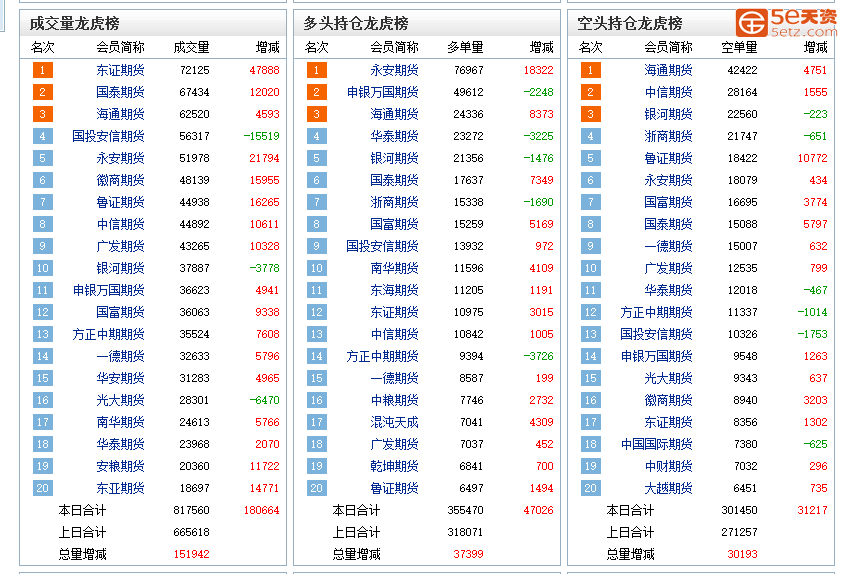Click change value 10772

point(813,159)
